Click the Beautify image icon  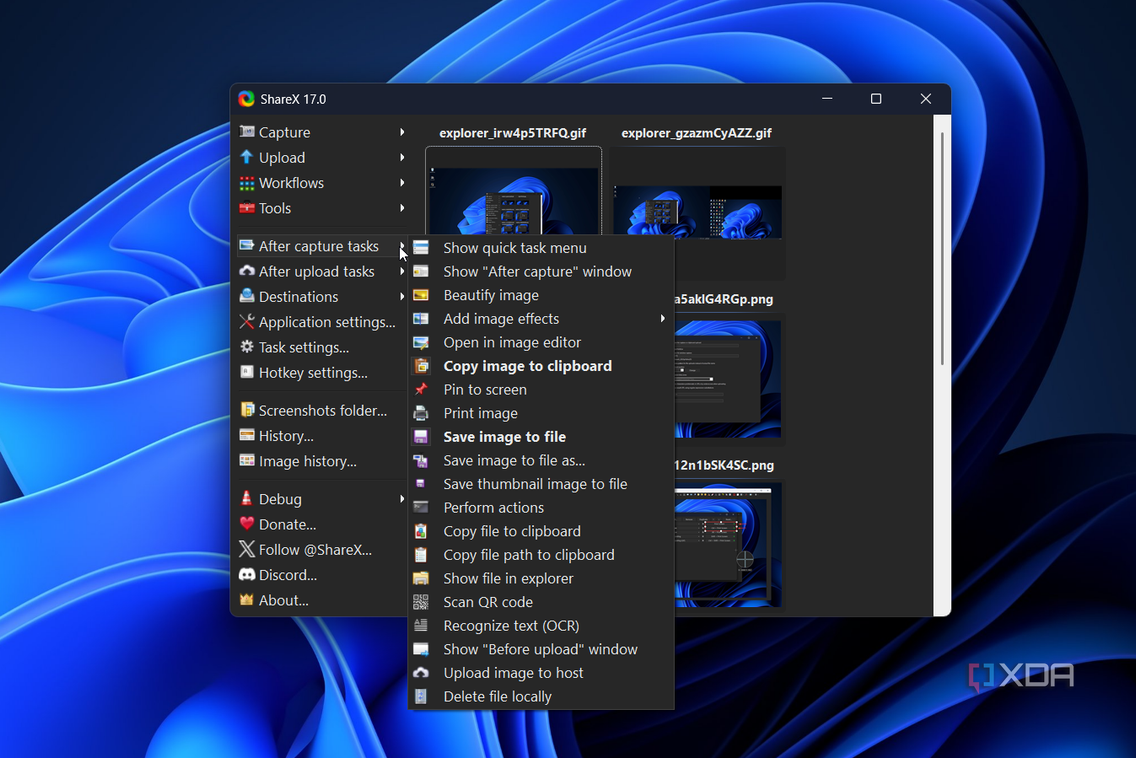(421, 295)
